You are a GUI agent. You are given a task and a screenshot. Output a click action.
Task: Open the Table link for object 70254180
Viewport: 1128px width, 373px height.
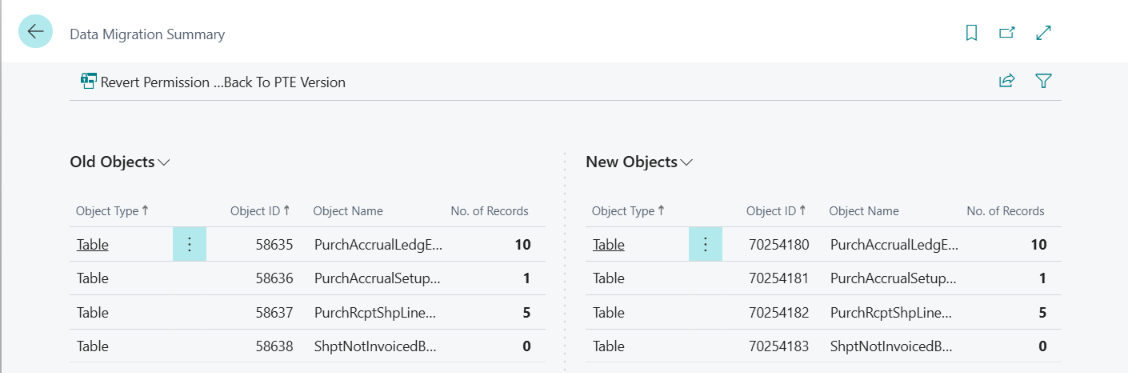[x=609, y=244]
